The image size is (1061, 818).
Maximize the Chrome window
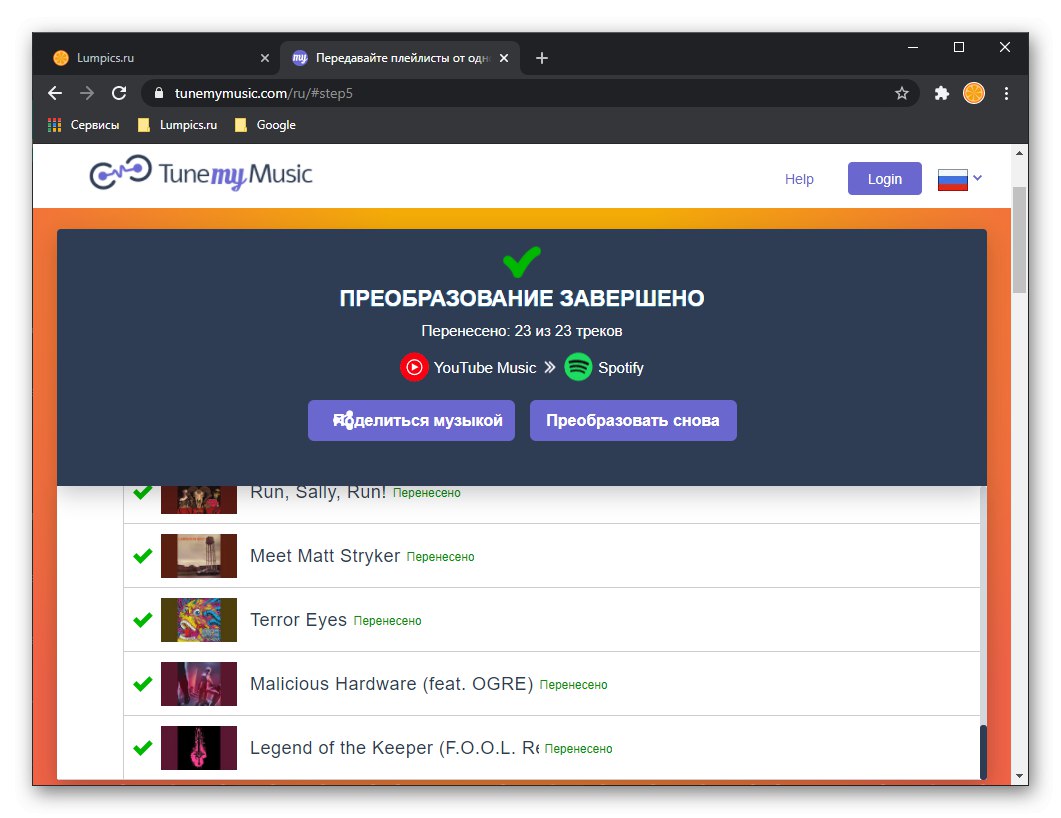[x=959, y=47]
